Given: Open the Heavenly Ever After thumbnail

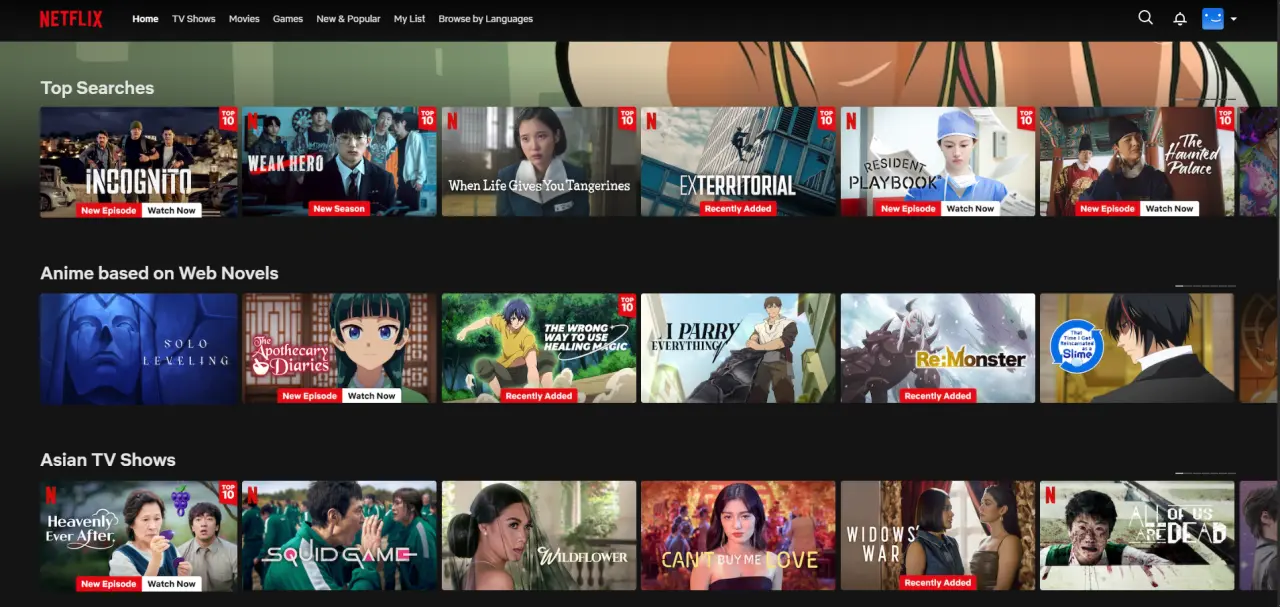Looking at the screenshot, I should [x=139, y=536].
